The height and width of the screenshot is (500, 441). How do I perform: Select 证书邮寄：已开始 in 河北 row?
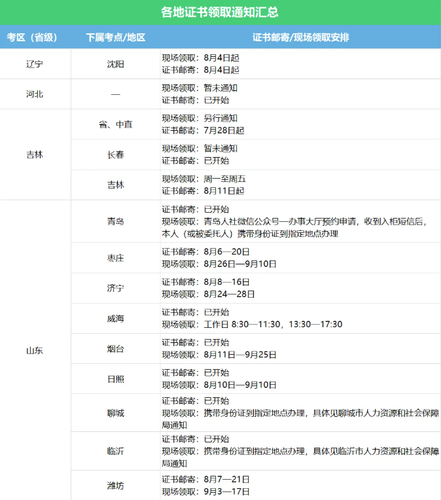pyautogui.click(x=195, y=100)
